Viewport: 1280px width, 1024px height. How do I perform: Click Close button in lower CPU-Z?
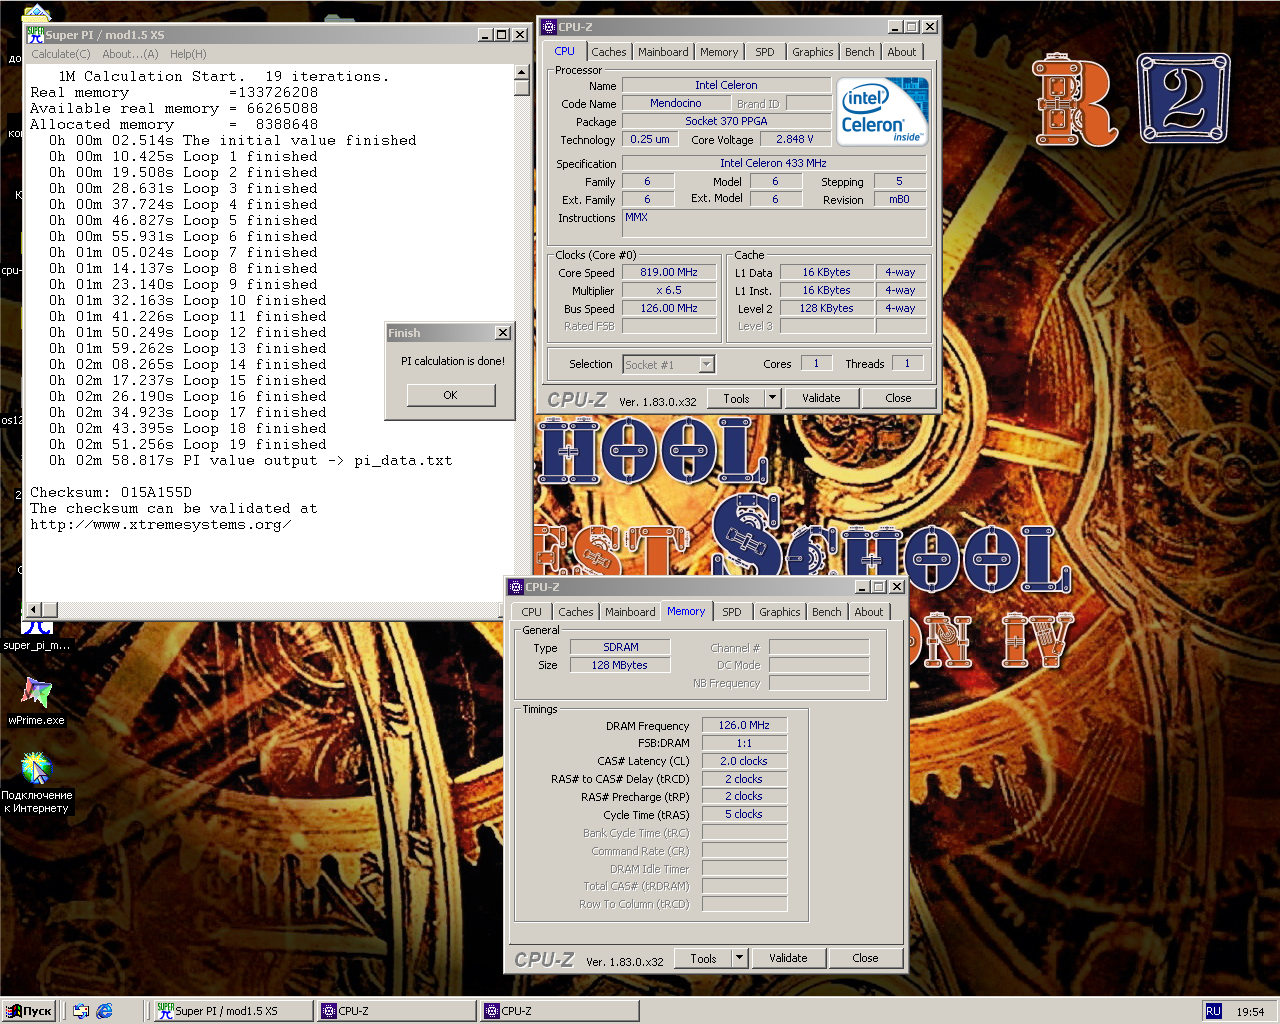(x=865, y=958)
